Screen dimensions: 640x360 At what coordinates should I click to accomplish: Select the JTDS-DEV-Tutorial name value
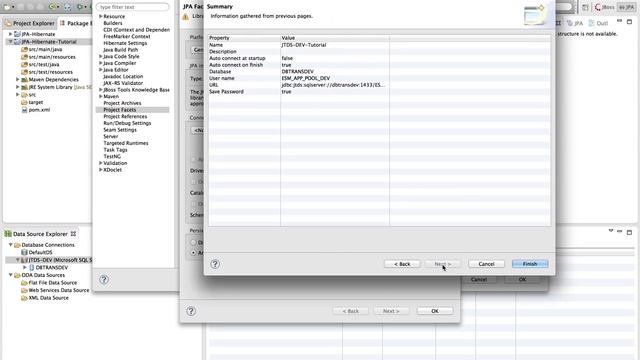(x=304, y=45)
